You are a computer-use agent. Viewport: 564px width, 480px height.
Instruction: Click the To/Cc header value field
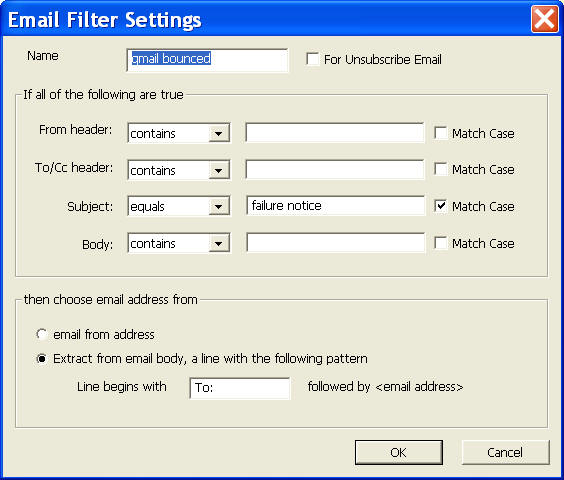coord(335,169)
